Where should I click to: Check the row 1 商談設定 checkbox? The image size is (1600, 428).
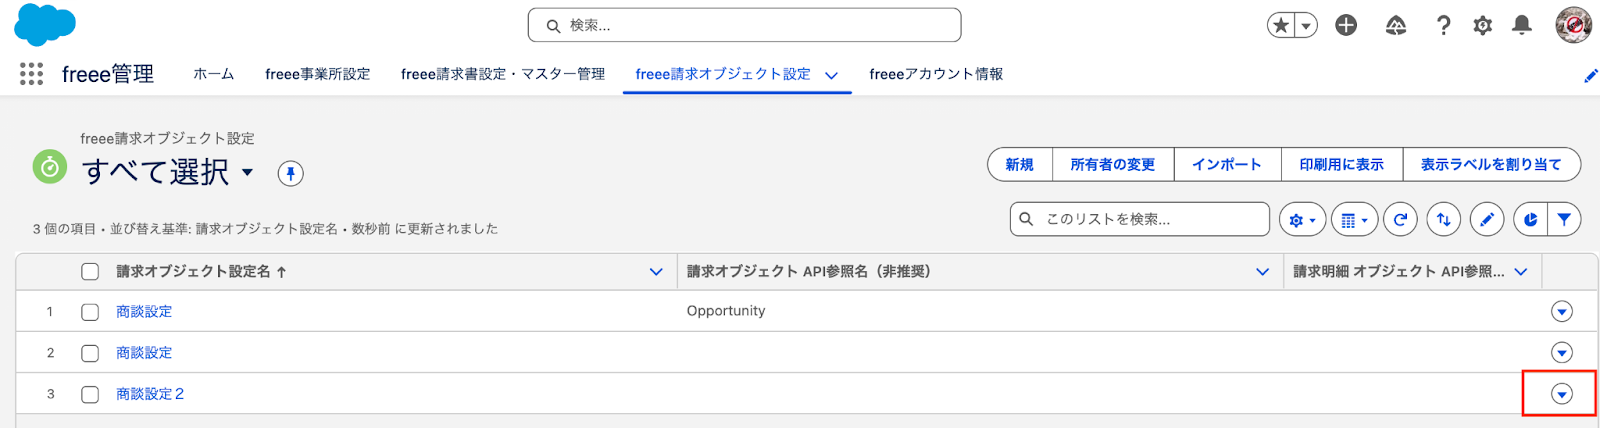90,312
